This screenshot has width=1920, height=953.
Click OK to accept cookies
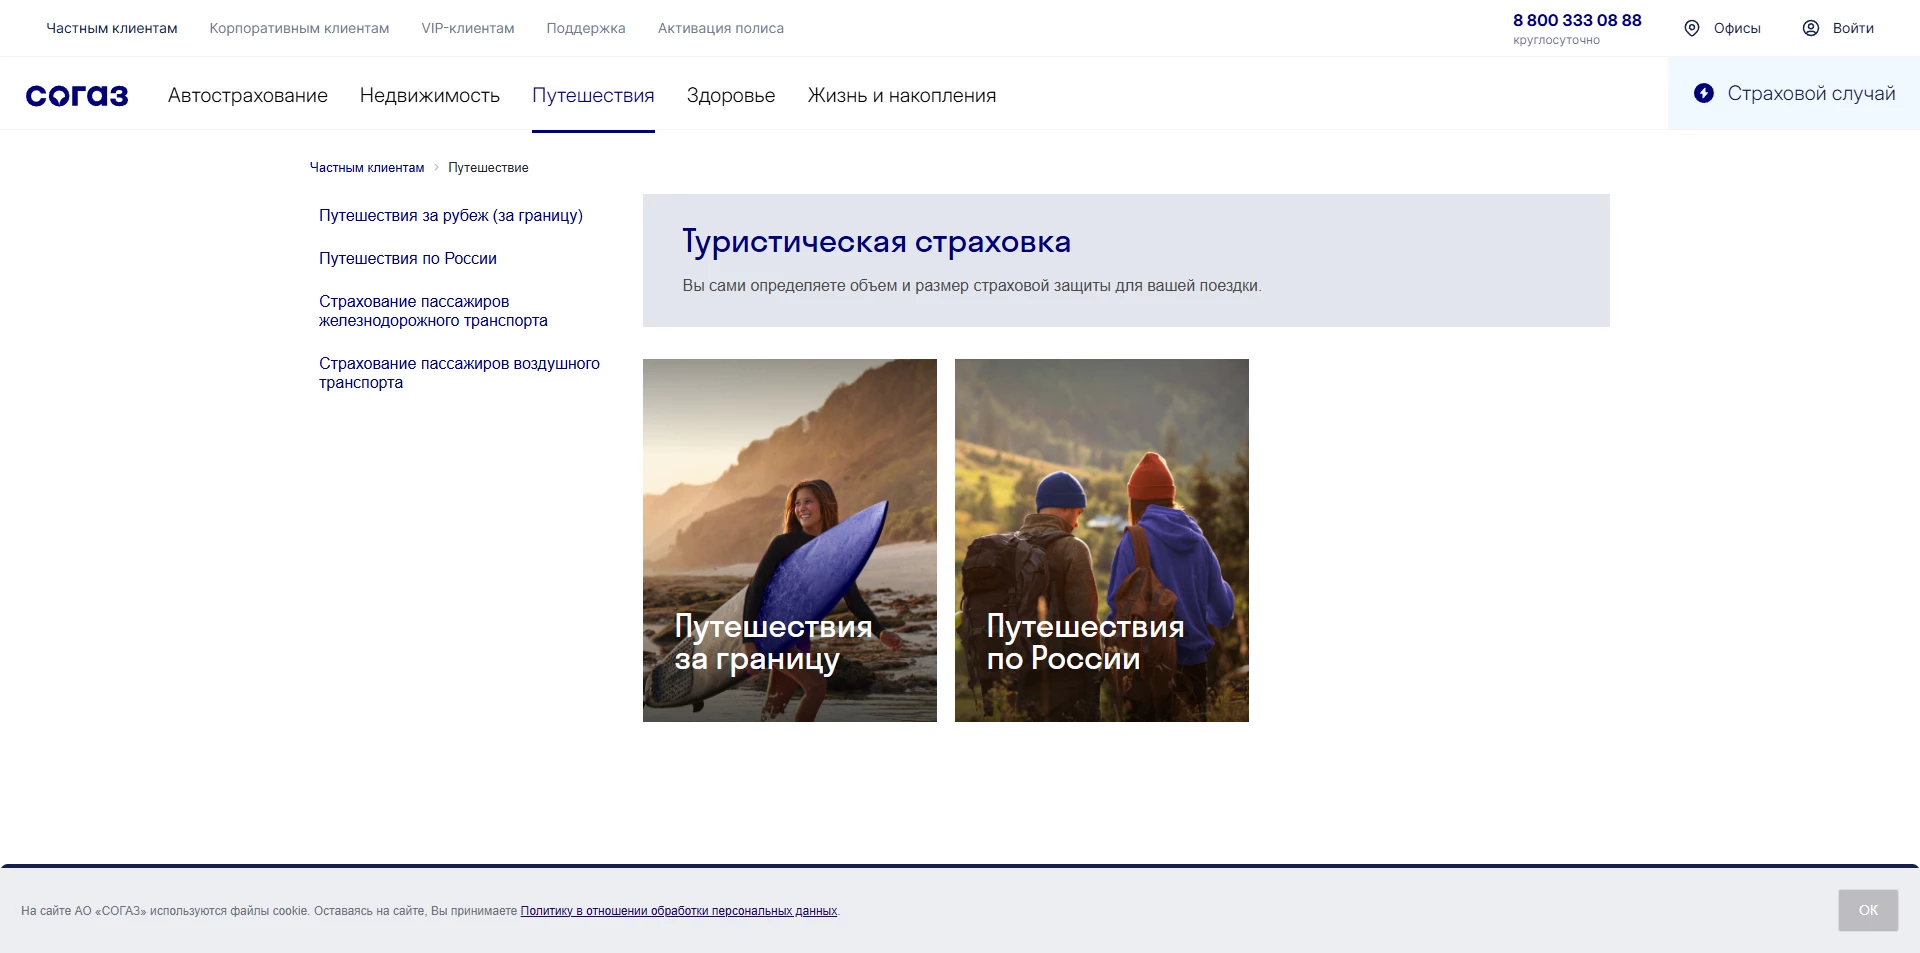(1867, 910)
